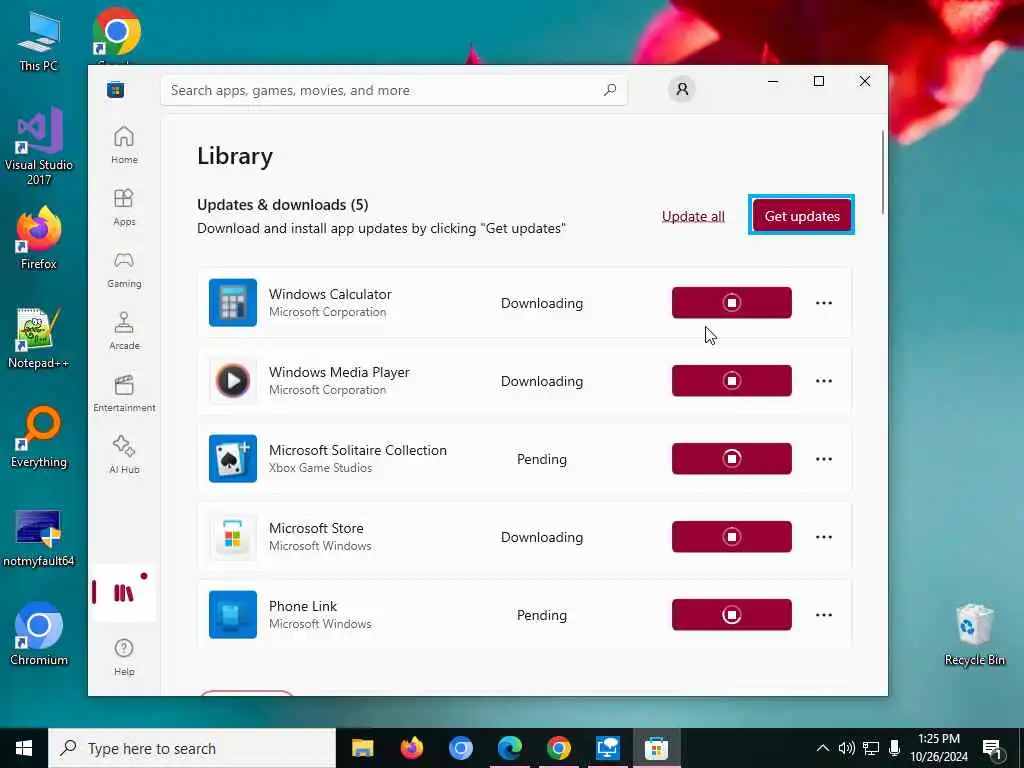Click the Microsoft Store taskbar icon
This screenshot has width=1024, height=768.
point(656,748)
